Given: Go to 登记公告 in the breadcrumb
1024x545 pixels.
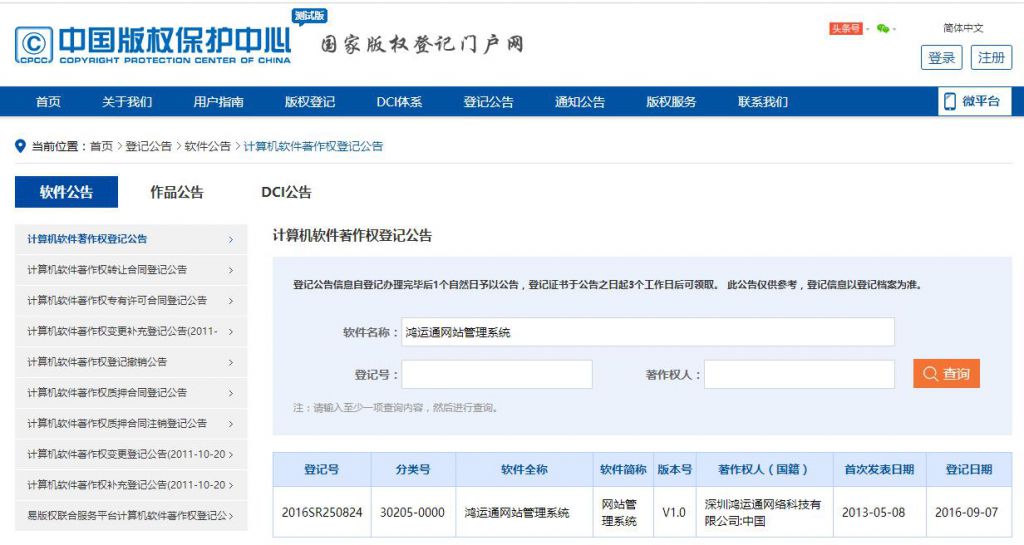Looking at the screenshot, I should click(x=148, y=146).
